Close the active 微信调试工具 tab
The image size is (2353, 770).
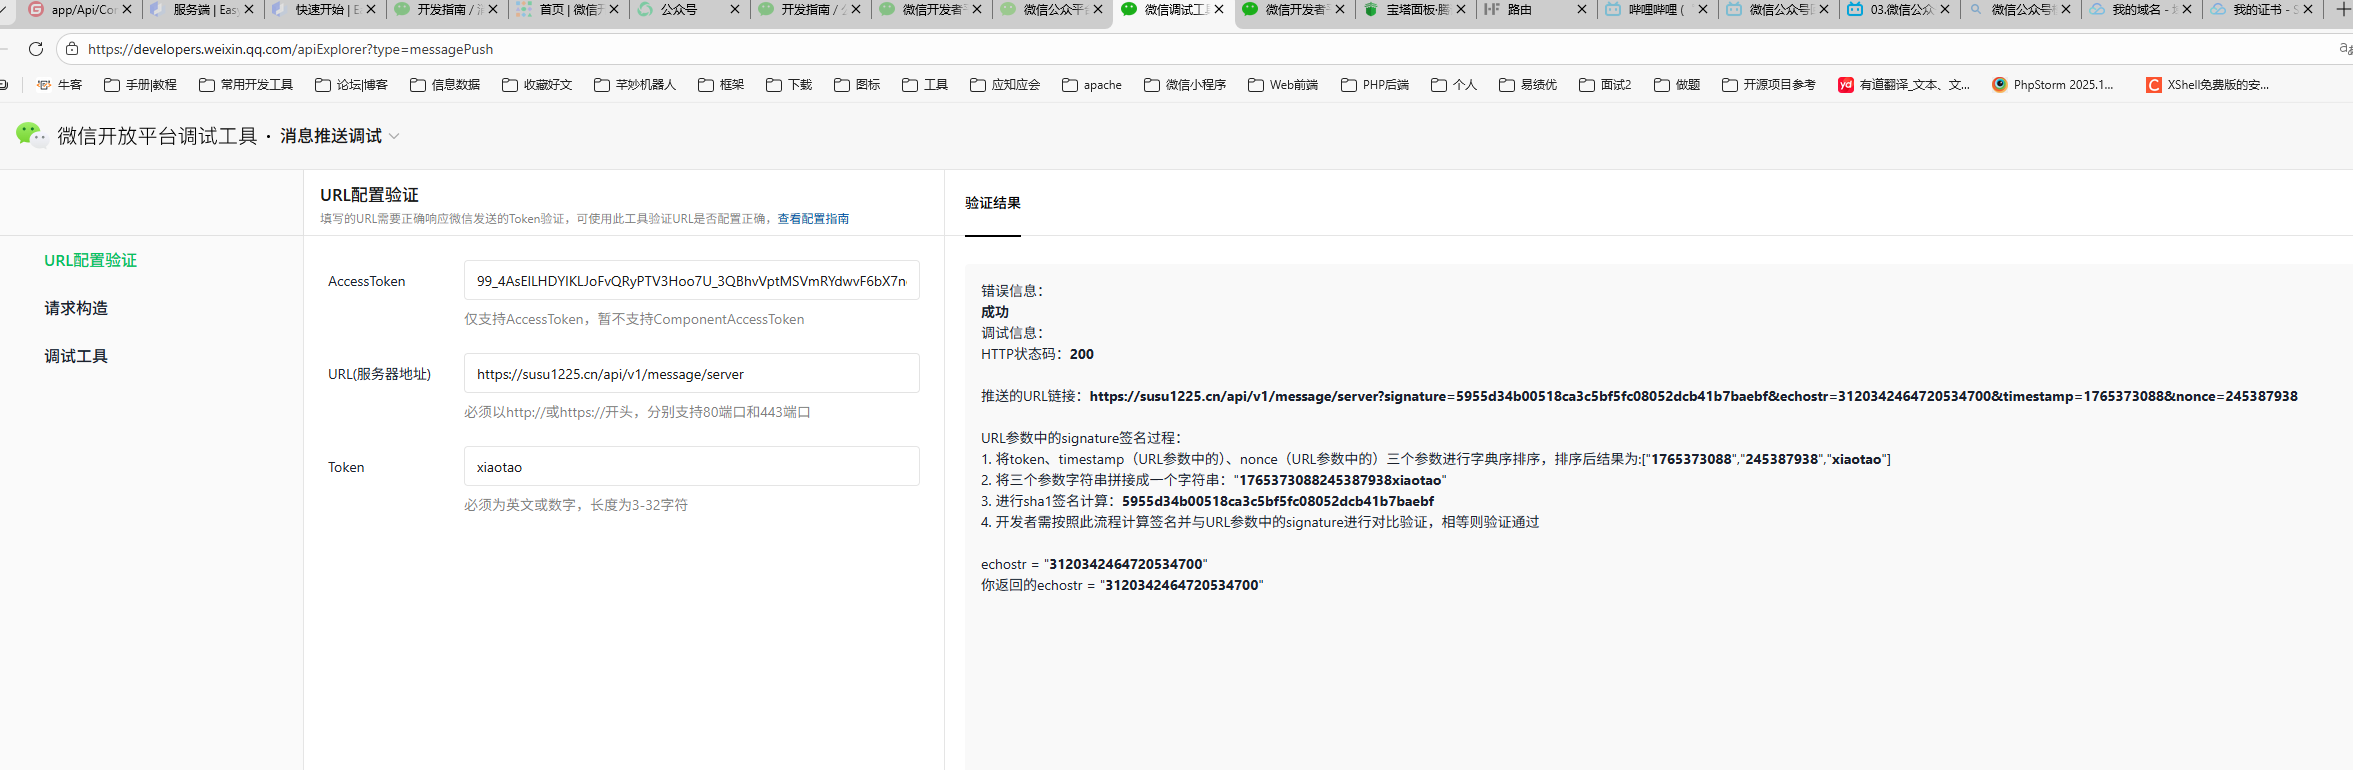coord(1219,9)
